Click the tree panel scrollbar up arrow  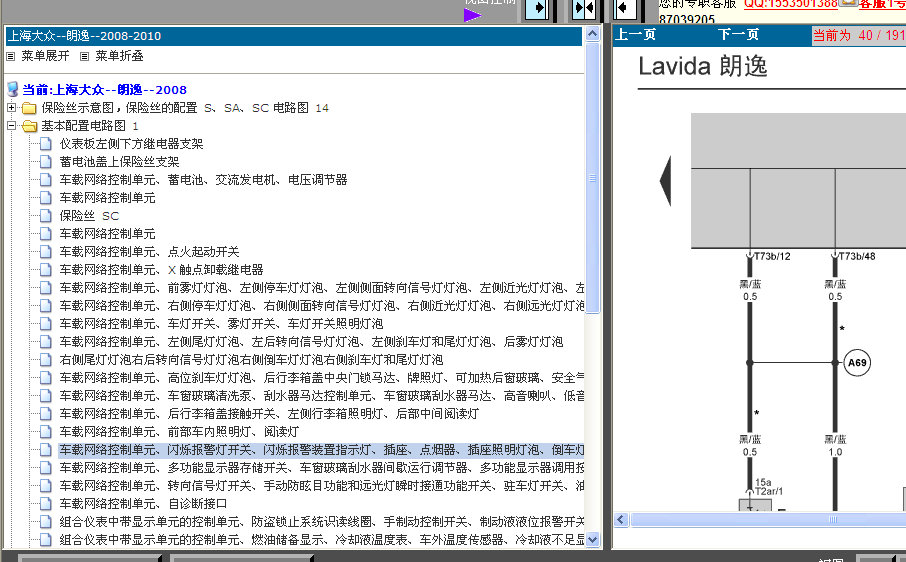click(x=592, y=34)
